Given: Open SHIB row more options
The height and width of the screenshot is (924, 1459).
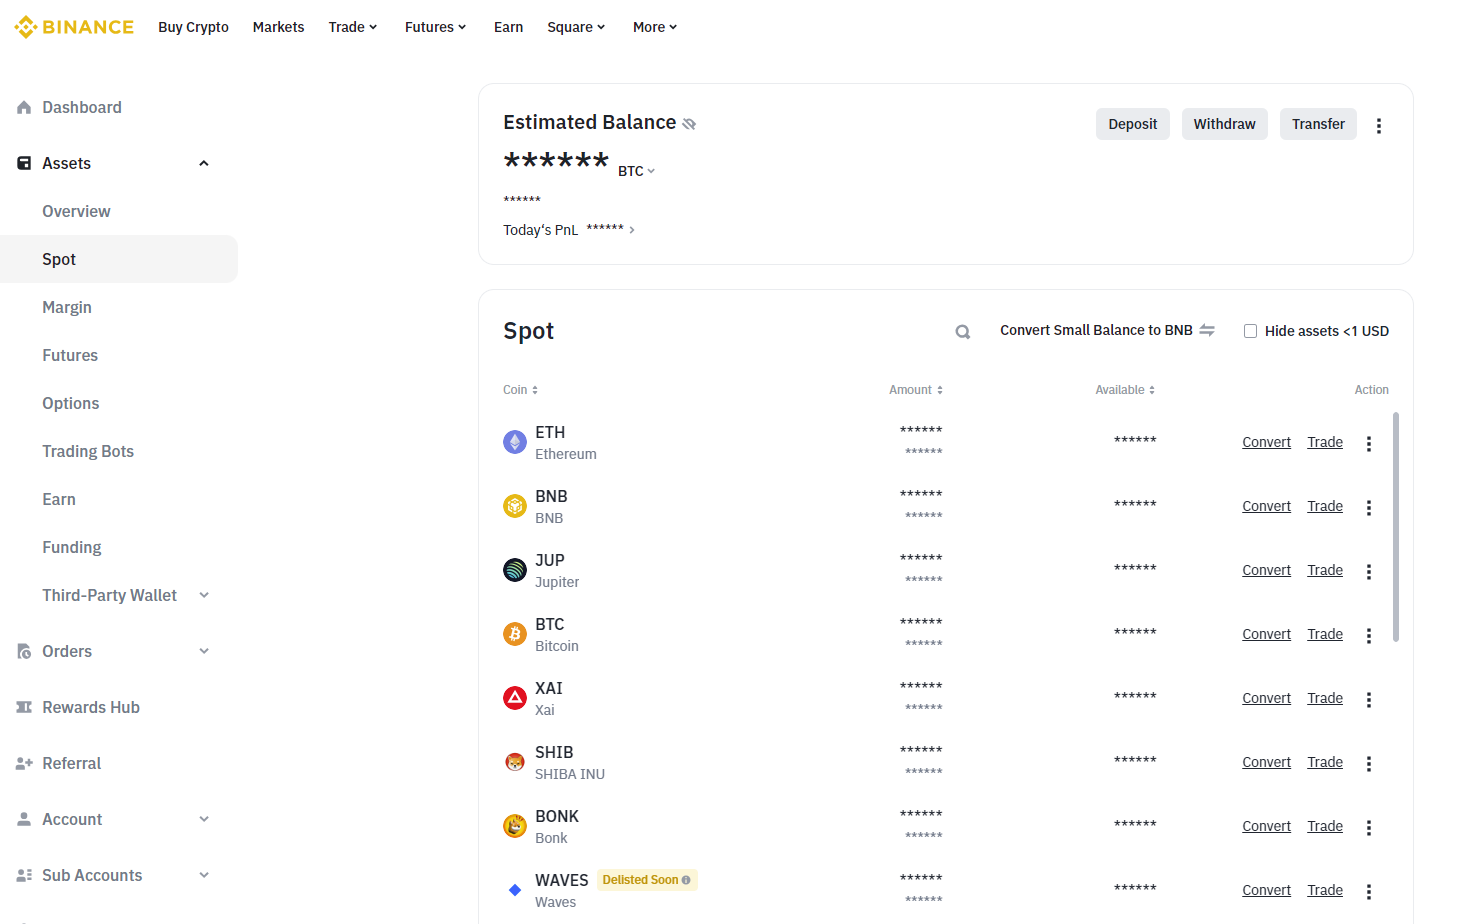Looking at the screenshot, I should (x=1369, y=764).
